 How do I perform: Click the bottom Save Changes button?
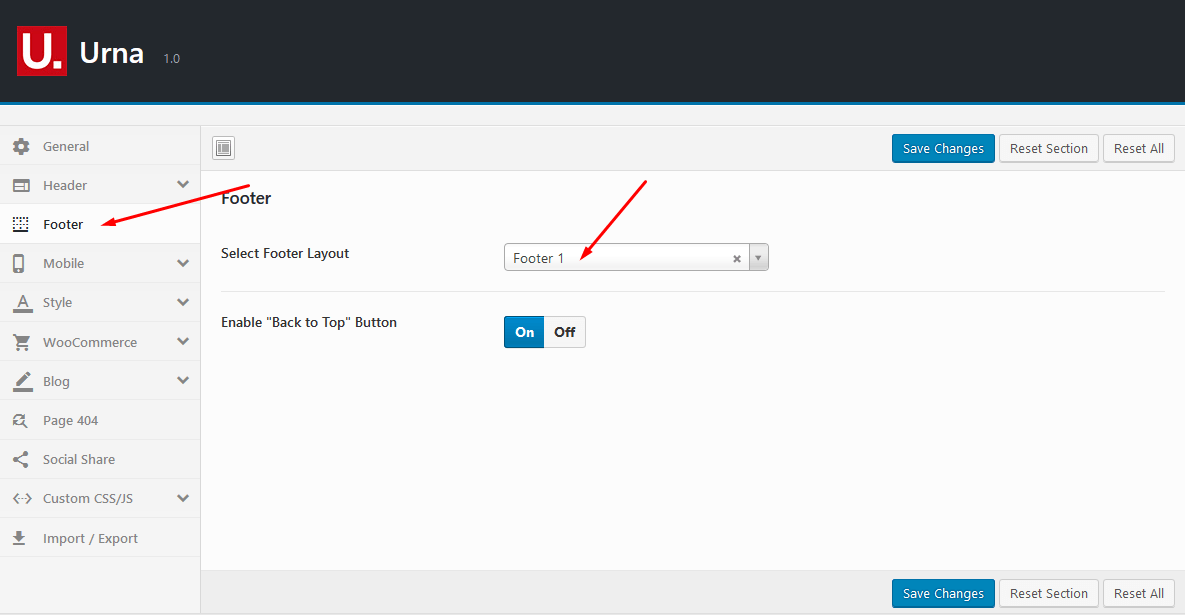(x=943, y=594)
